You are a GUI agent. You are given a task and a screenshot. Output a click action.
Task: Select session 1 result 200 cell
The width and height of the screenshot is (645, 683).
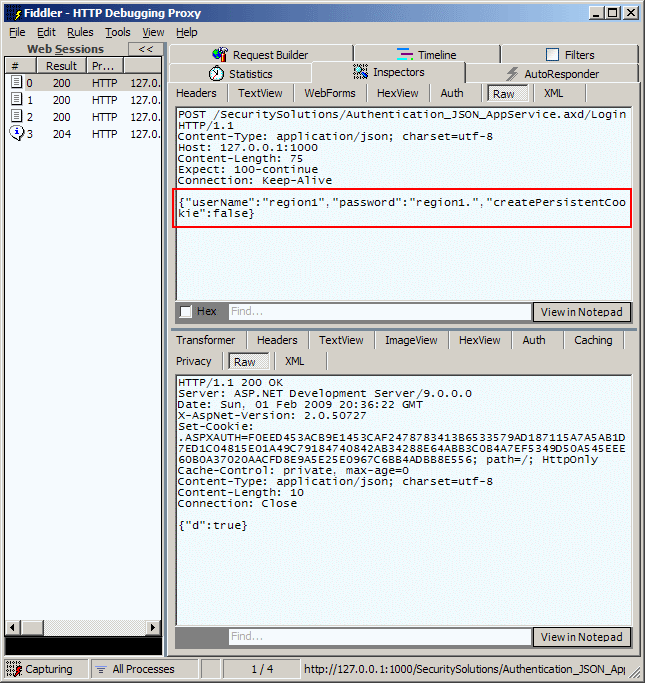coord(61,100)
